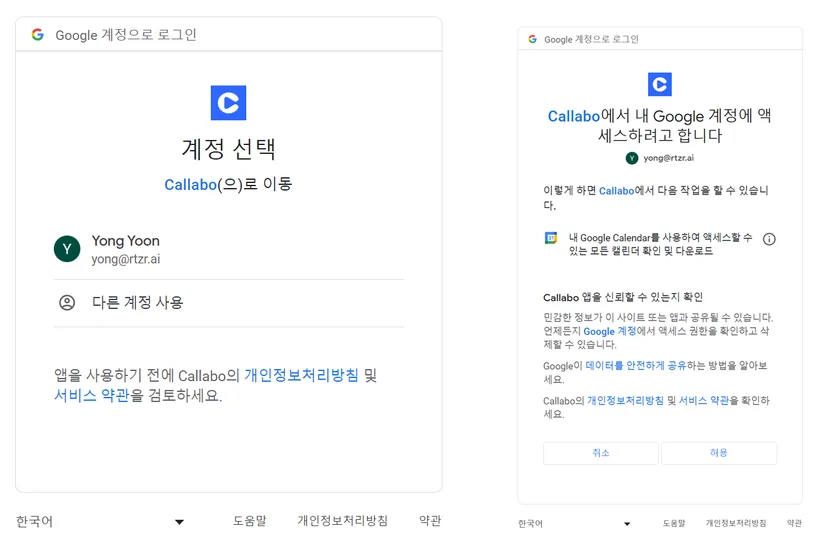
Task: Click '계정 선택' heading text
Action: pyautogui.click(x=228, y=148)
